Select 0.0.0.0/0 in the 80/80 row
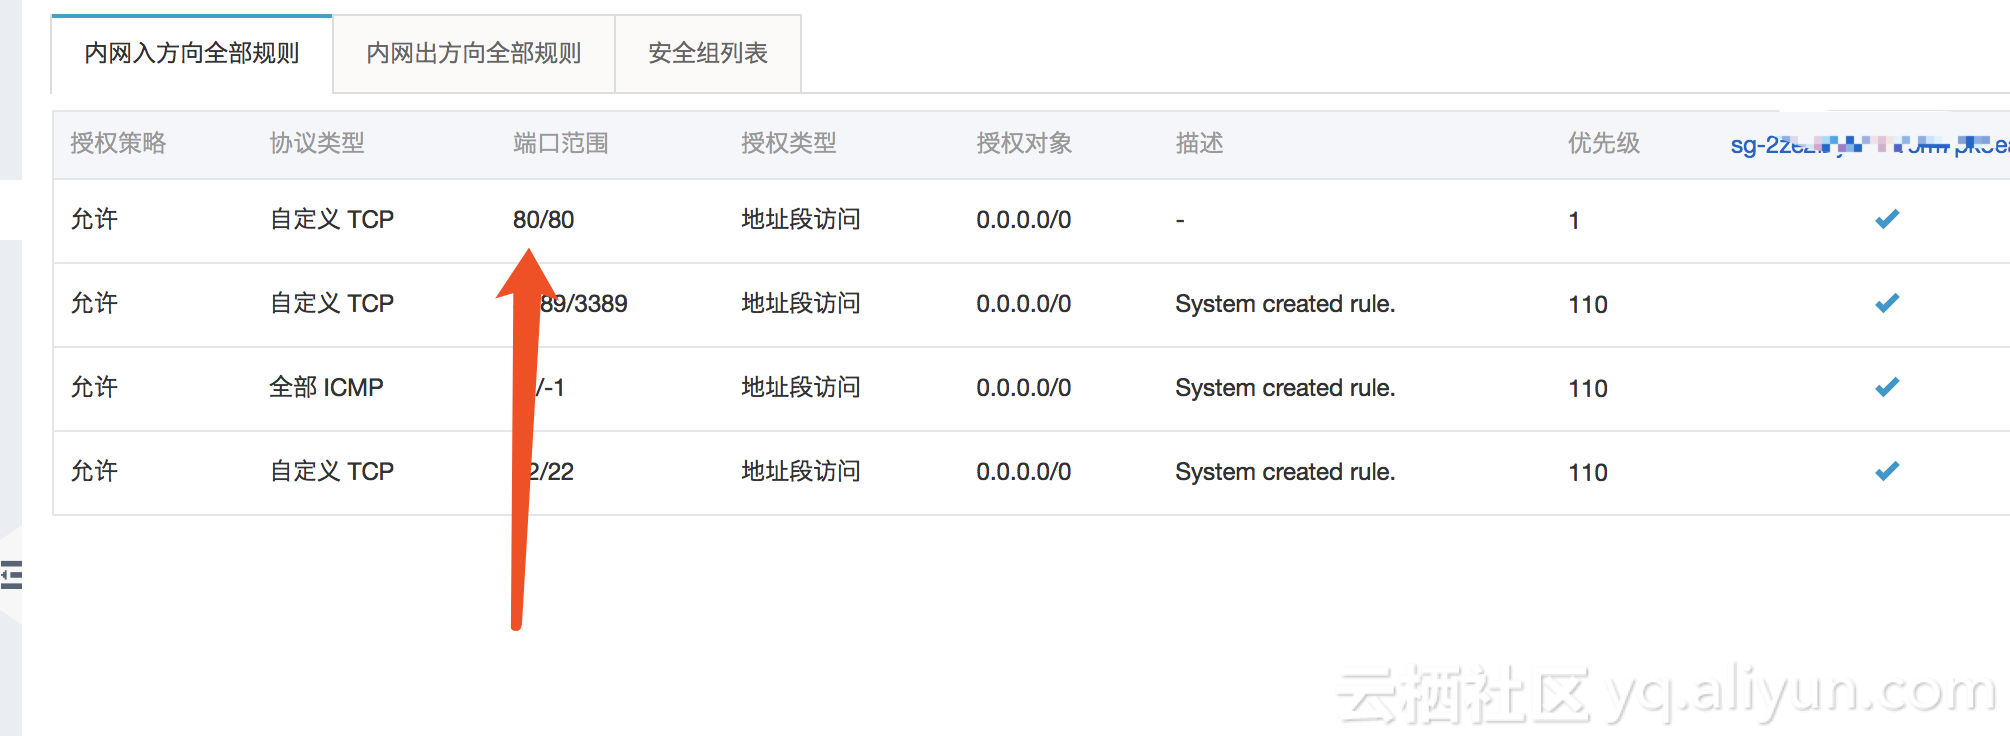Screen dimensions: 2010x736 1024,220
